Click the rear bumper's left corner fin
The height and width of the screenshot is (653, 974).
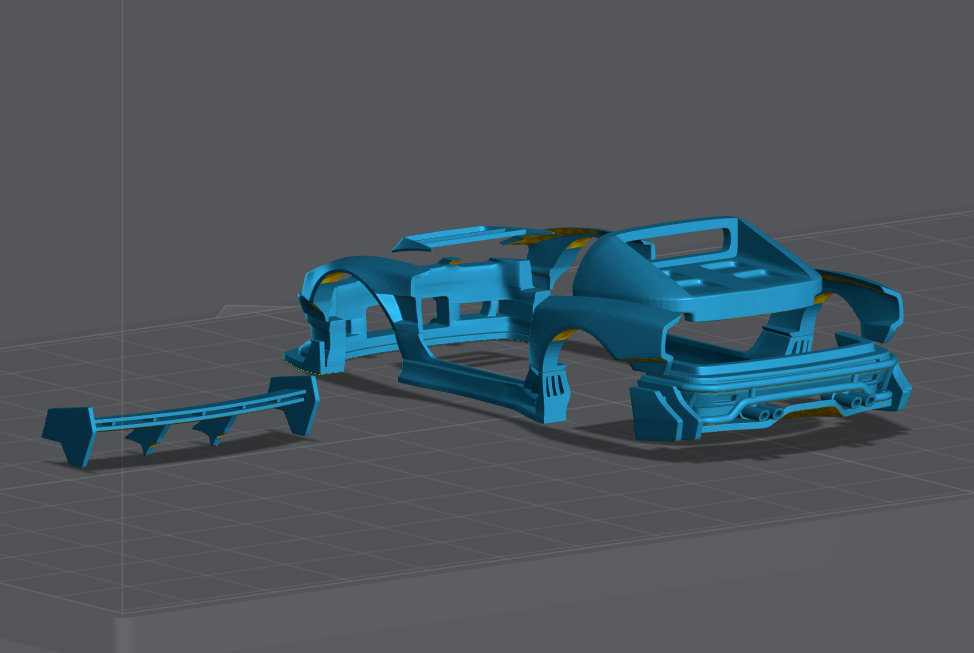click(655, 412)
